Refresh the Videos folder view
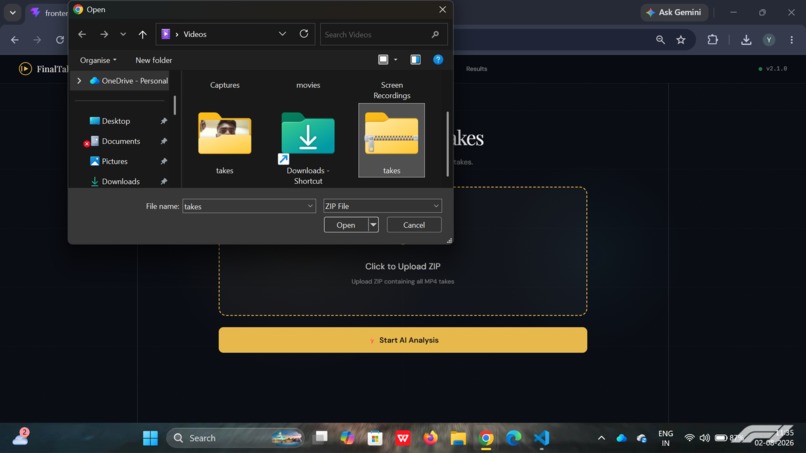Viewport: 806px width, 453px height. tap(304, 34)
